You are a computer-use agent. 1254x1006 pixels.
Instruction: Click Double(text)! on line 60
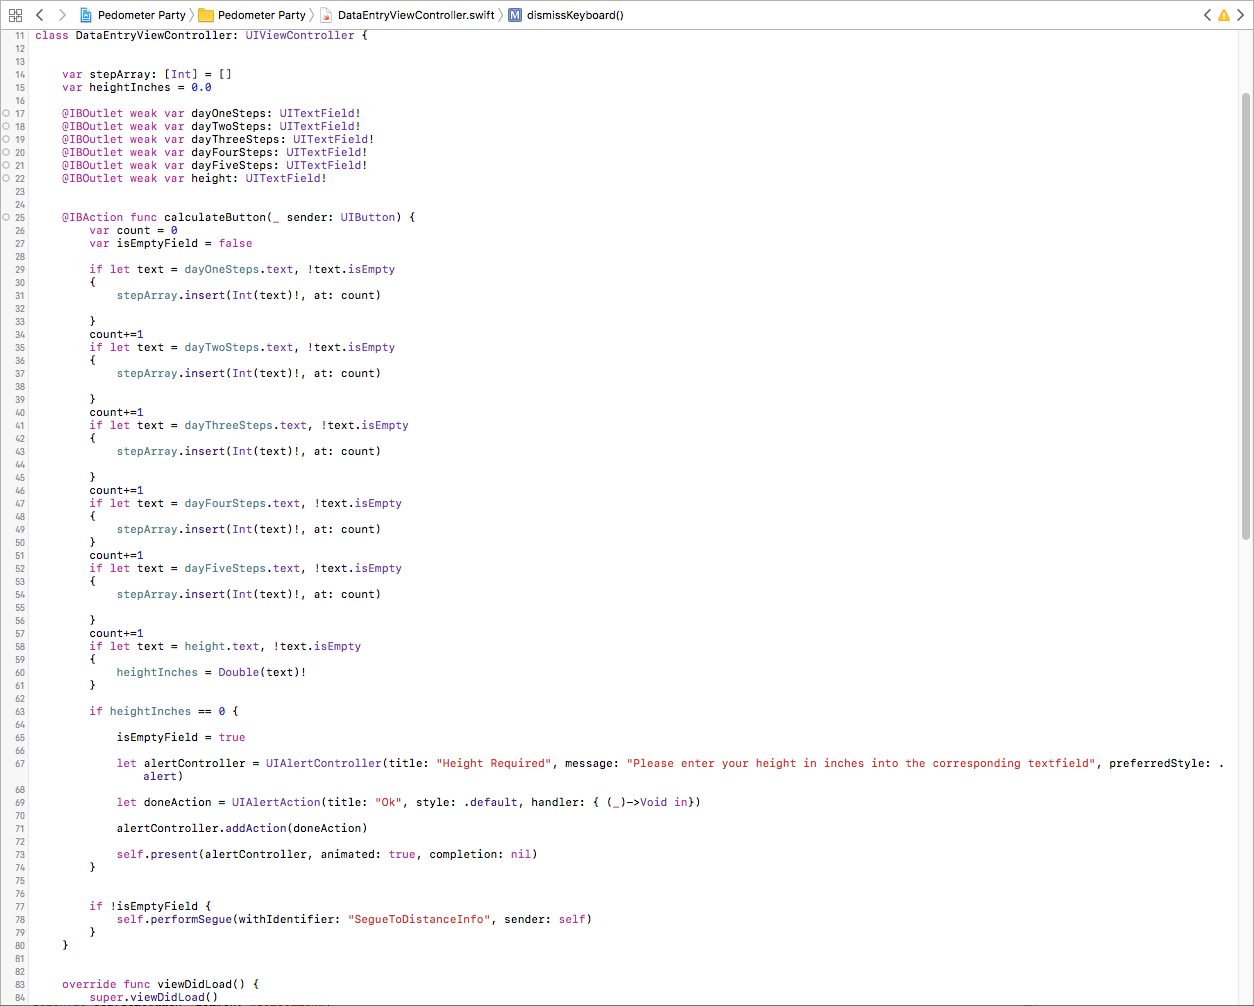point(262,672)
